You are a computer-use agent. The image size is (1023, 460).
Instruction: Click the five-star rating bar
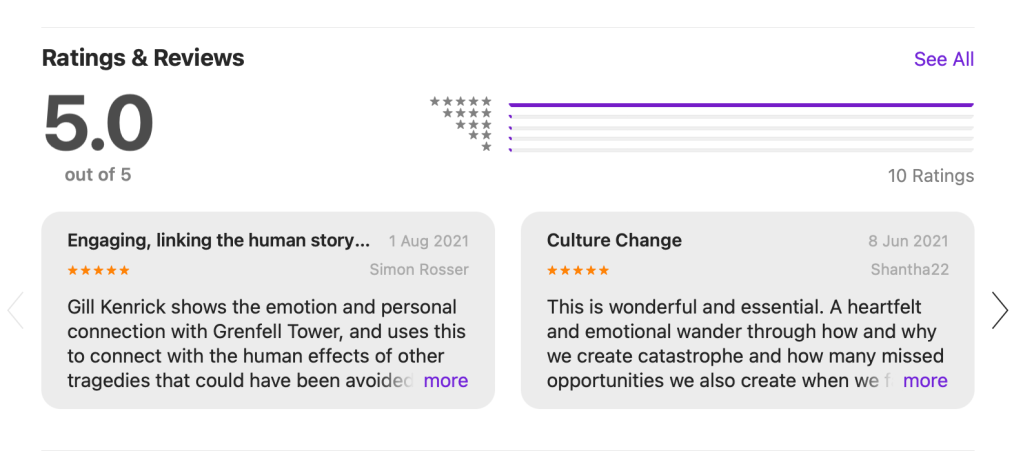pos(740,104)
